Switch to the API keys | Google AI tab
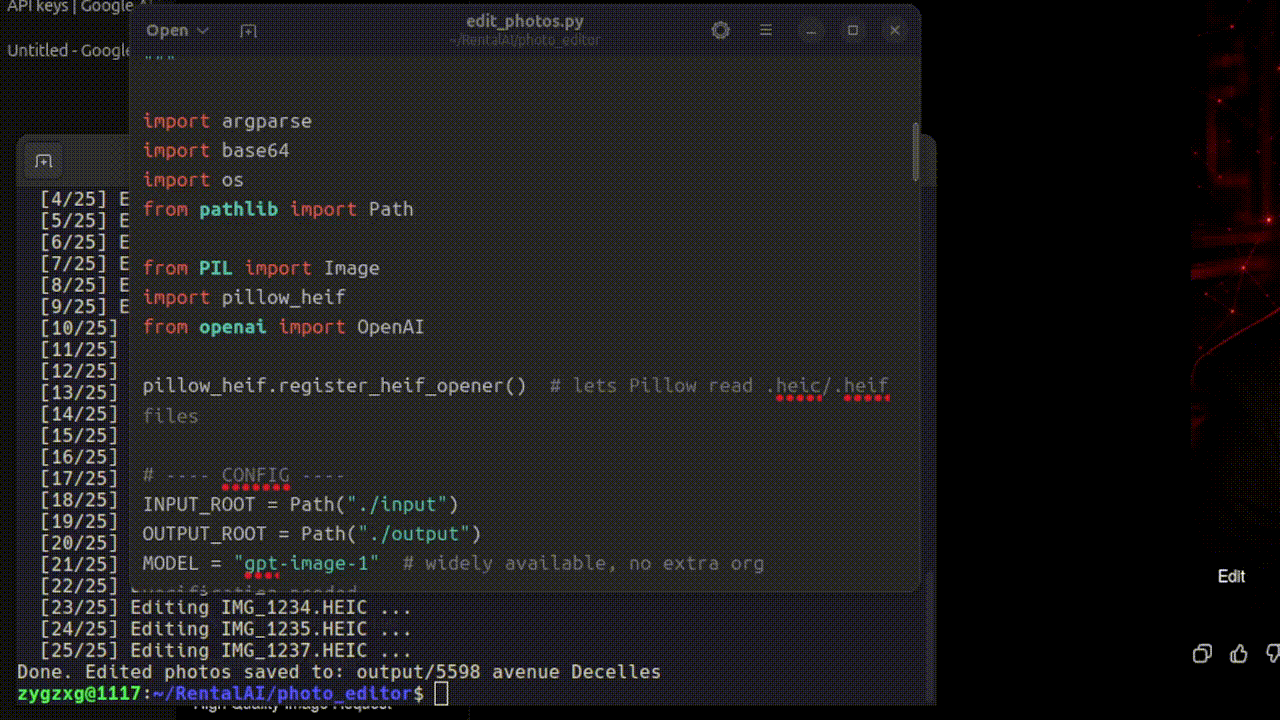 69,7
